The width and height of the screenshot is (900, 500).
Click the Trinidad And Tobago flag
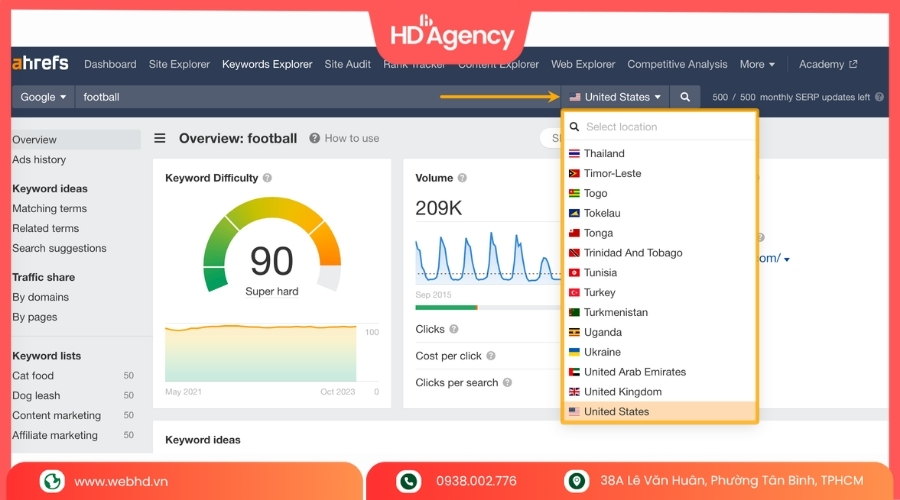(574, 253)
